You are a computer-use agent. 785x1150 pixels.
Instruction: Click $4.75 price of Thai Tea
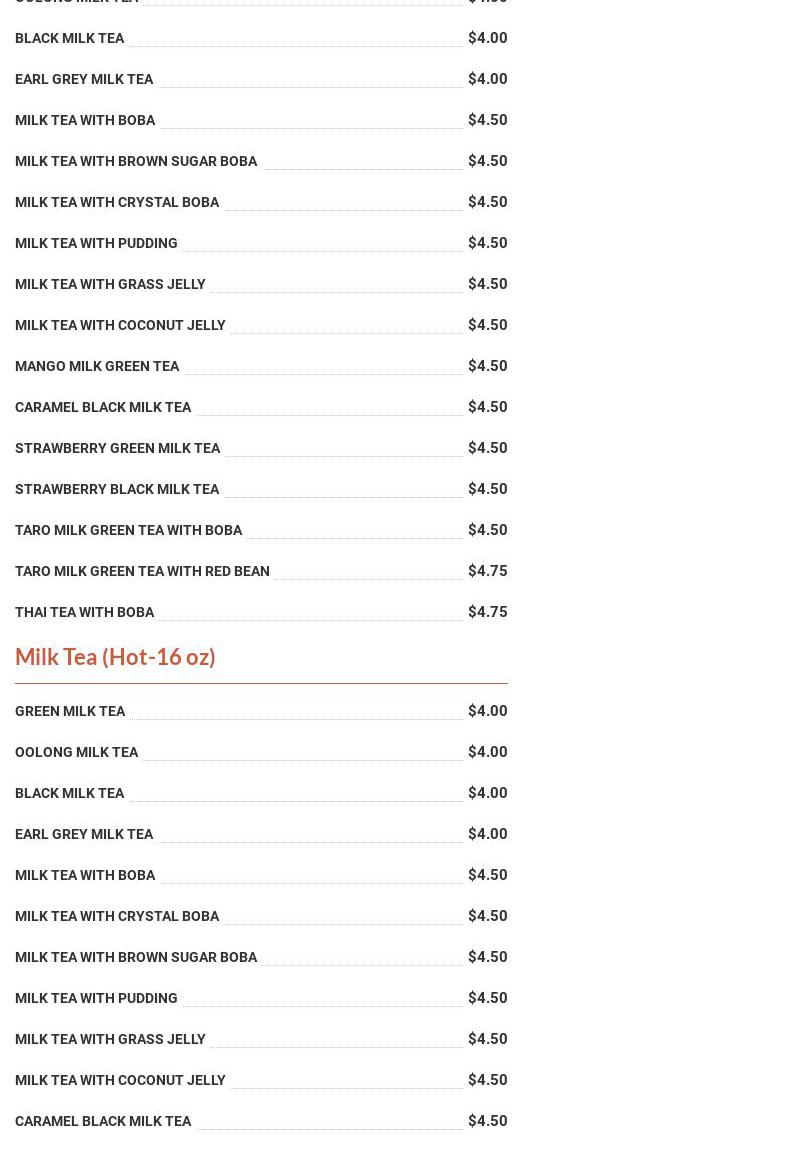point(487,612)
